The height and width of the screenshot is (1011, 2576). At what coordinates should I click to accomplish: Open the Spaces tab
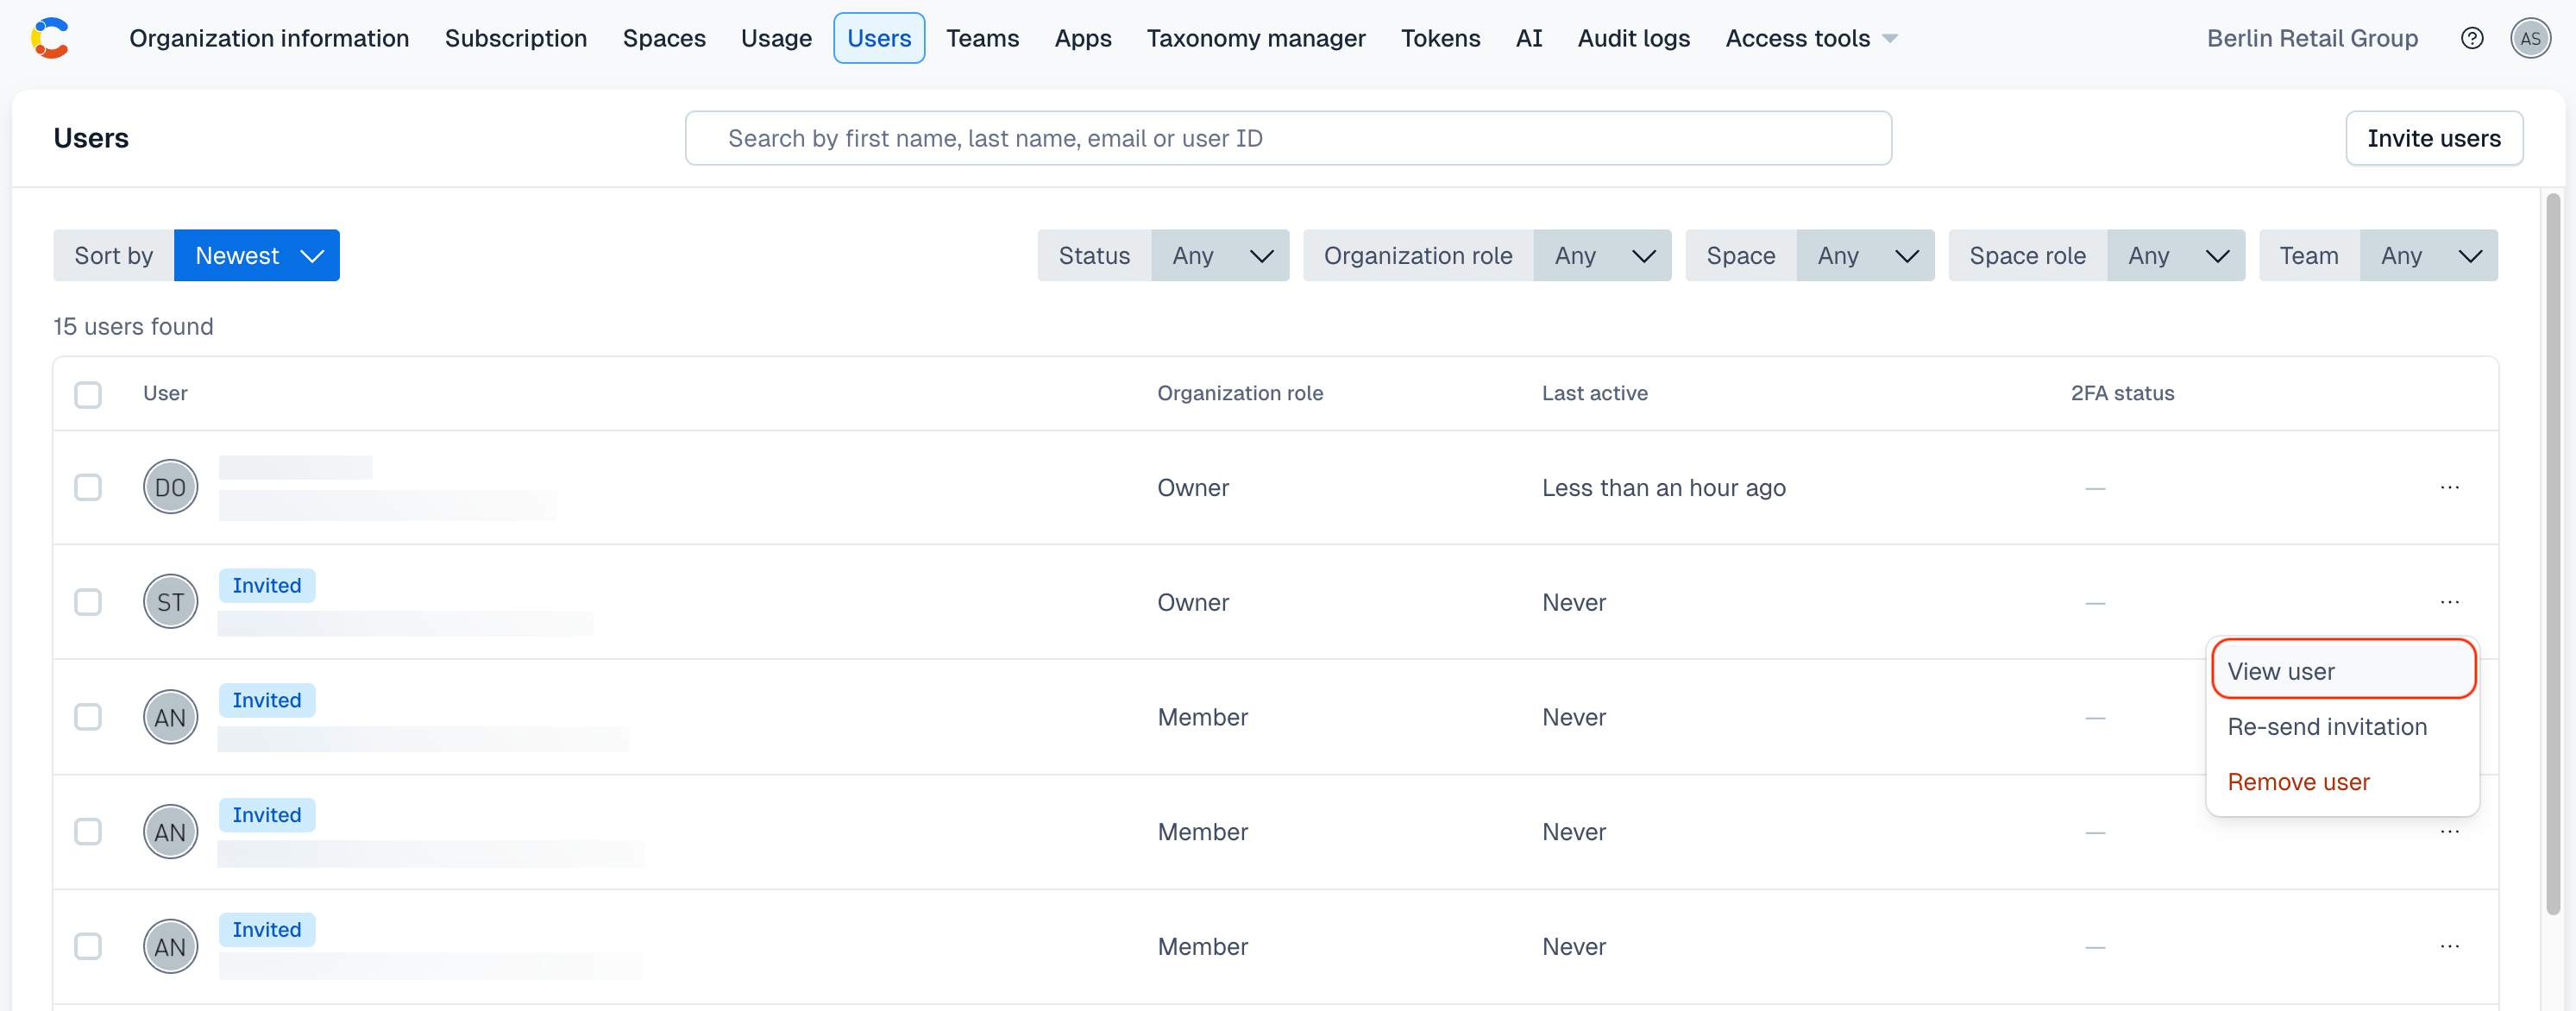(664, 38)
